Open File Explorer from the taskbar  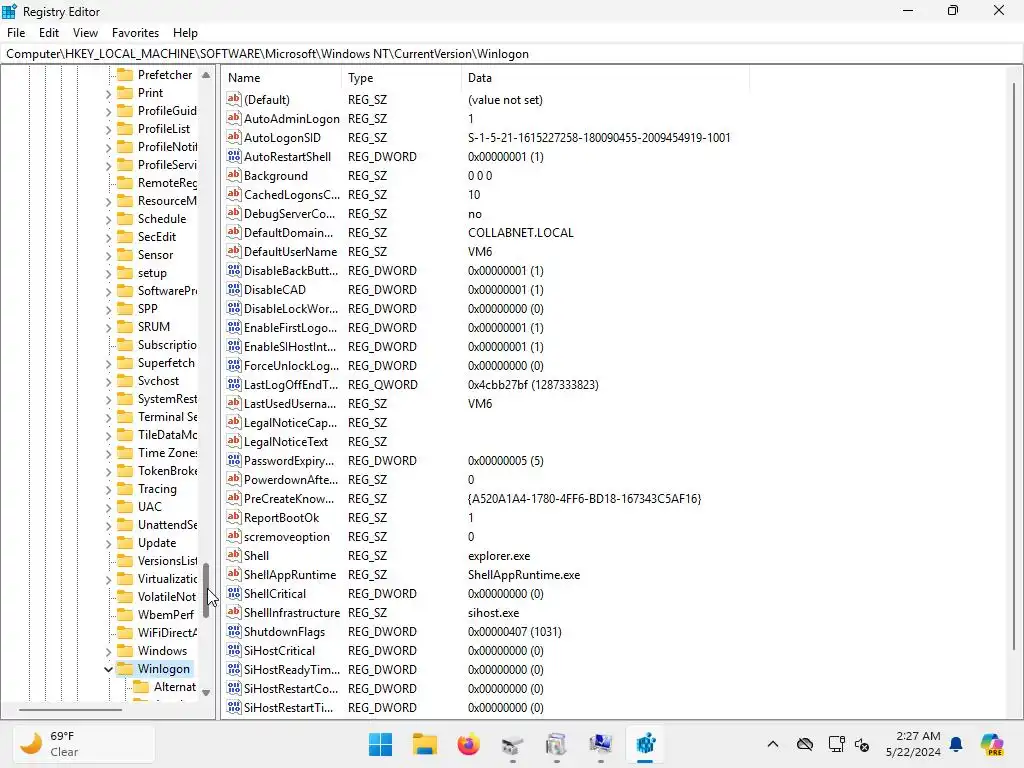click(424, 744)
